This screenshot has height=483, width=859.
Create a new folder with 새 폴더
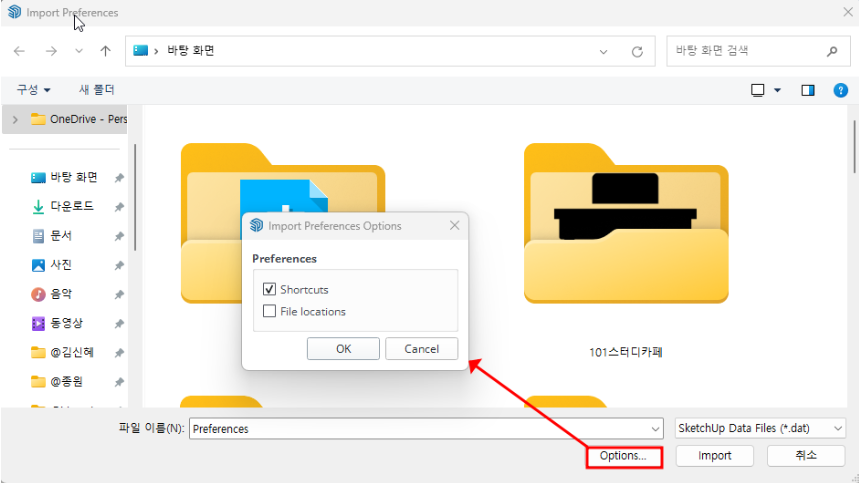coord(96,89)
